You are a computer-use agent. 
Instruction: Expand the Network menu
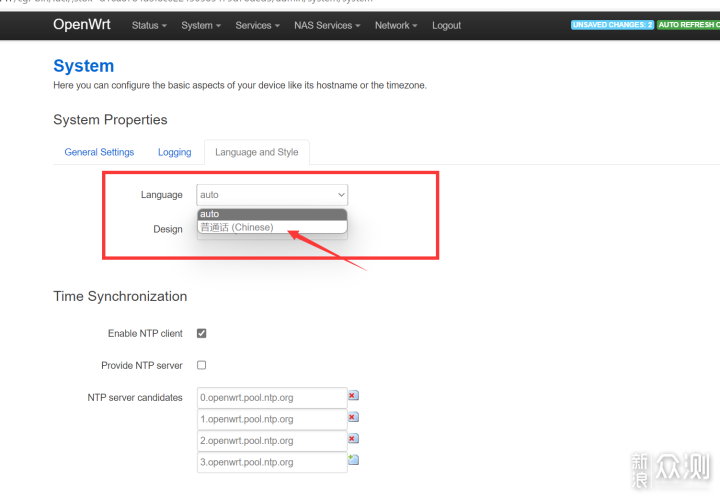396,26
